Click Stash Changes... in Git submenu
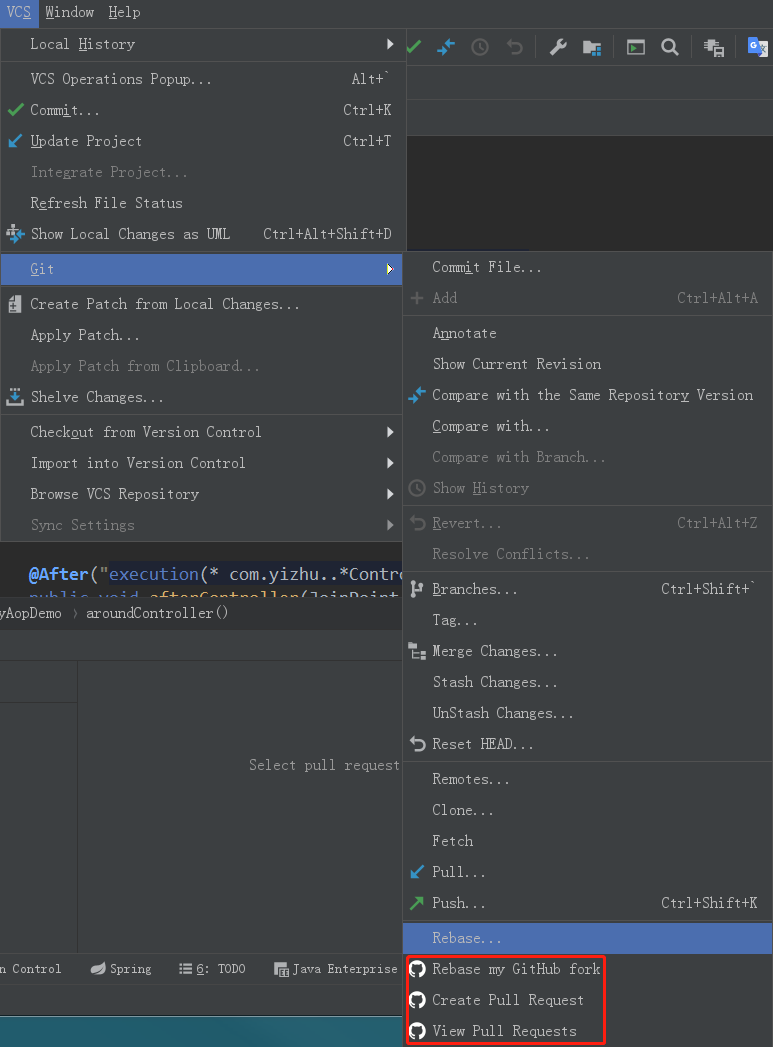Screen dimensions: 773x1047 tap(495, 682)
